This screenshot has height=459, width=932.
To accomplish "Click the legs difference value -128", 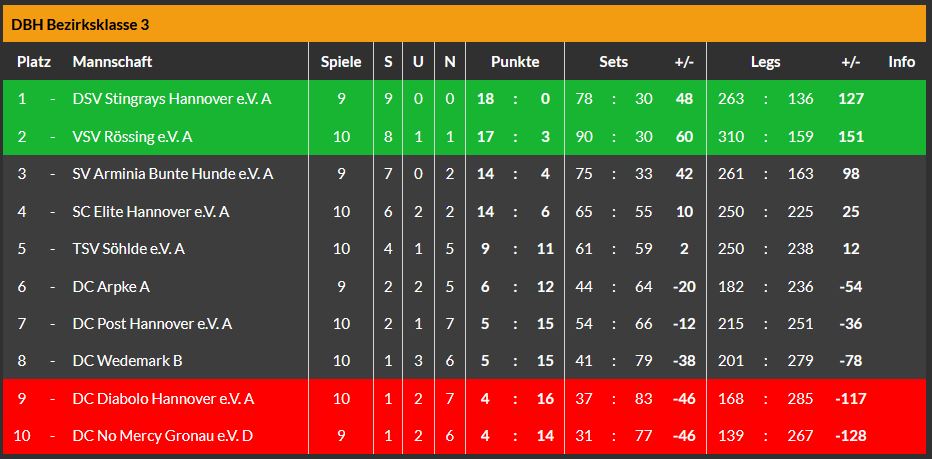I will (x=850, y=436).
